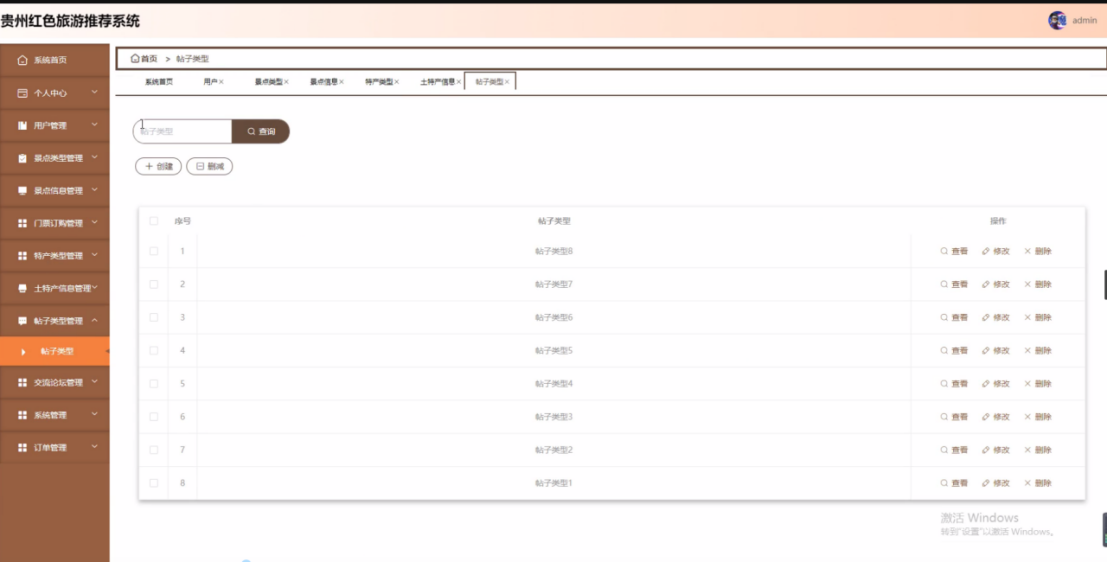1108x562 pixels.
Task: Click 删除 for row 帖子类型1
Action: (1038, 484)
